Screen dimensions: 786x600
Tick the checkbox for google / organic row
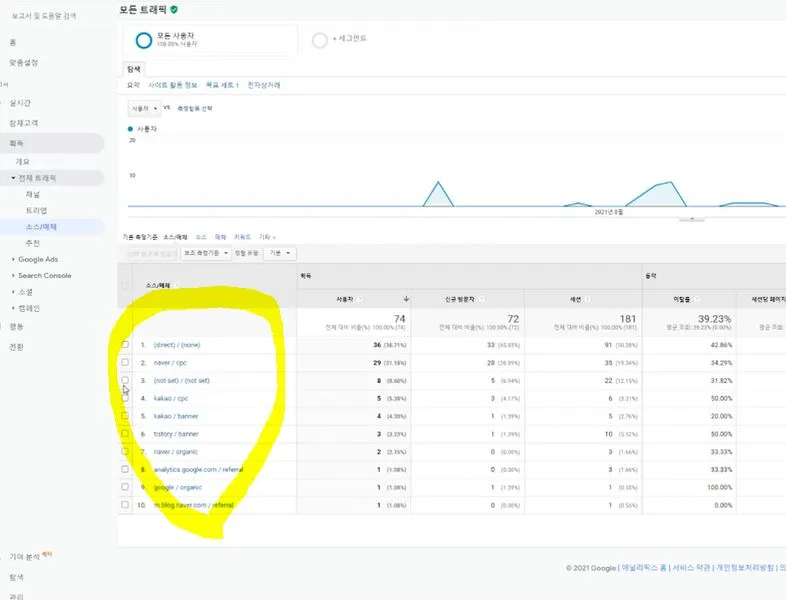tap(125, 487)
